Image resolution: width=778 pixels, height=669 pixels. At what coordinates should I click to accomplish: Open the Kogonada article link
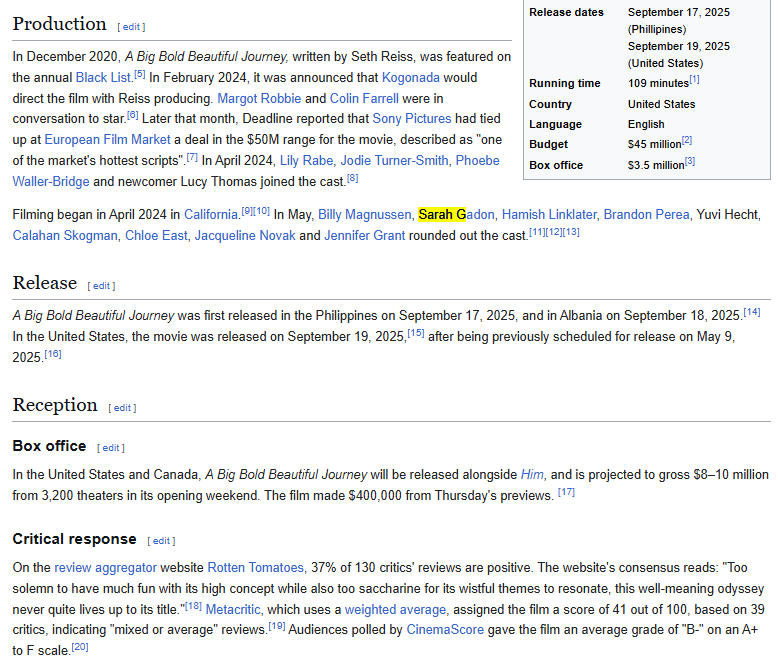[x=410, y=78]
